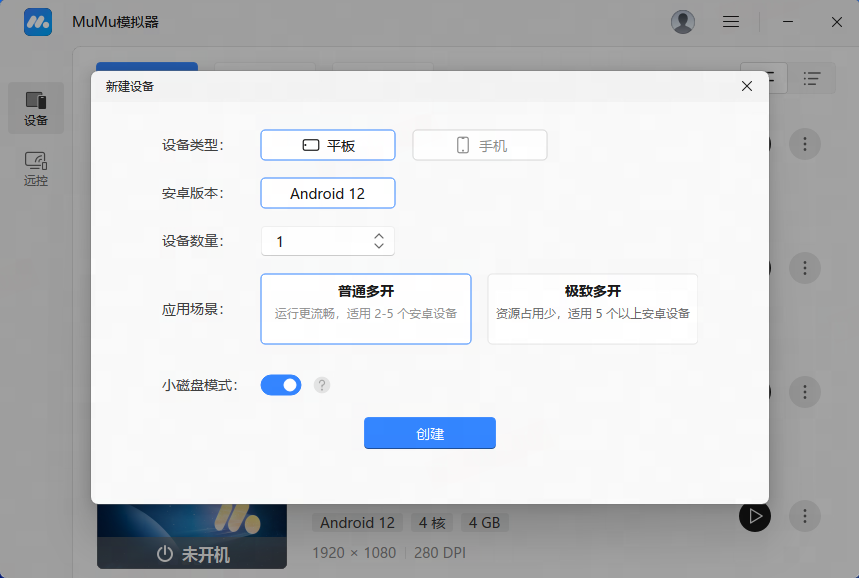Click the MuMu emulator logo icon
This screenshot has width=859, height=578.
(38, 22)
